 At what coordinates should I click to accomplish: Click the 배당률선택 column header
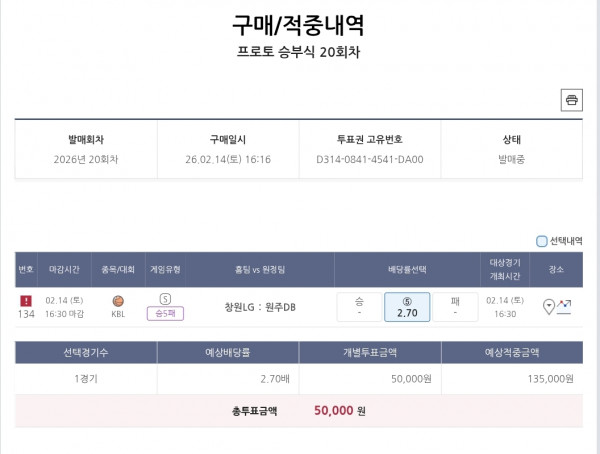click(x=406, y=269)
